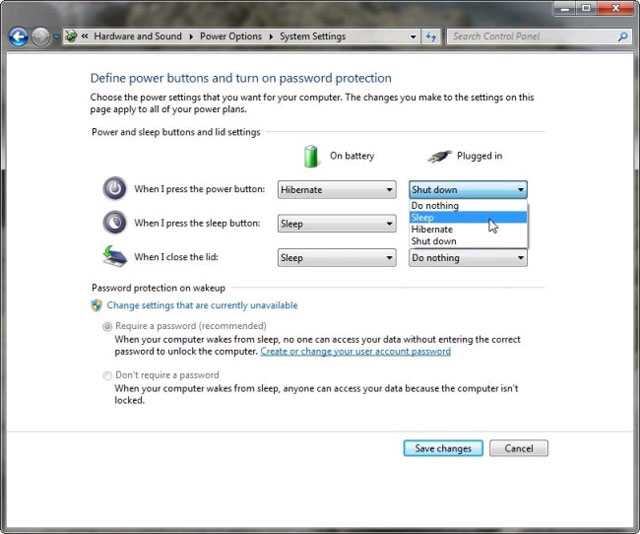
Task: Click the Control Panel icon in address bar
Action: tap(71, 36)
